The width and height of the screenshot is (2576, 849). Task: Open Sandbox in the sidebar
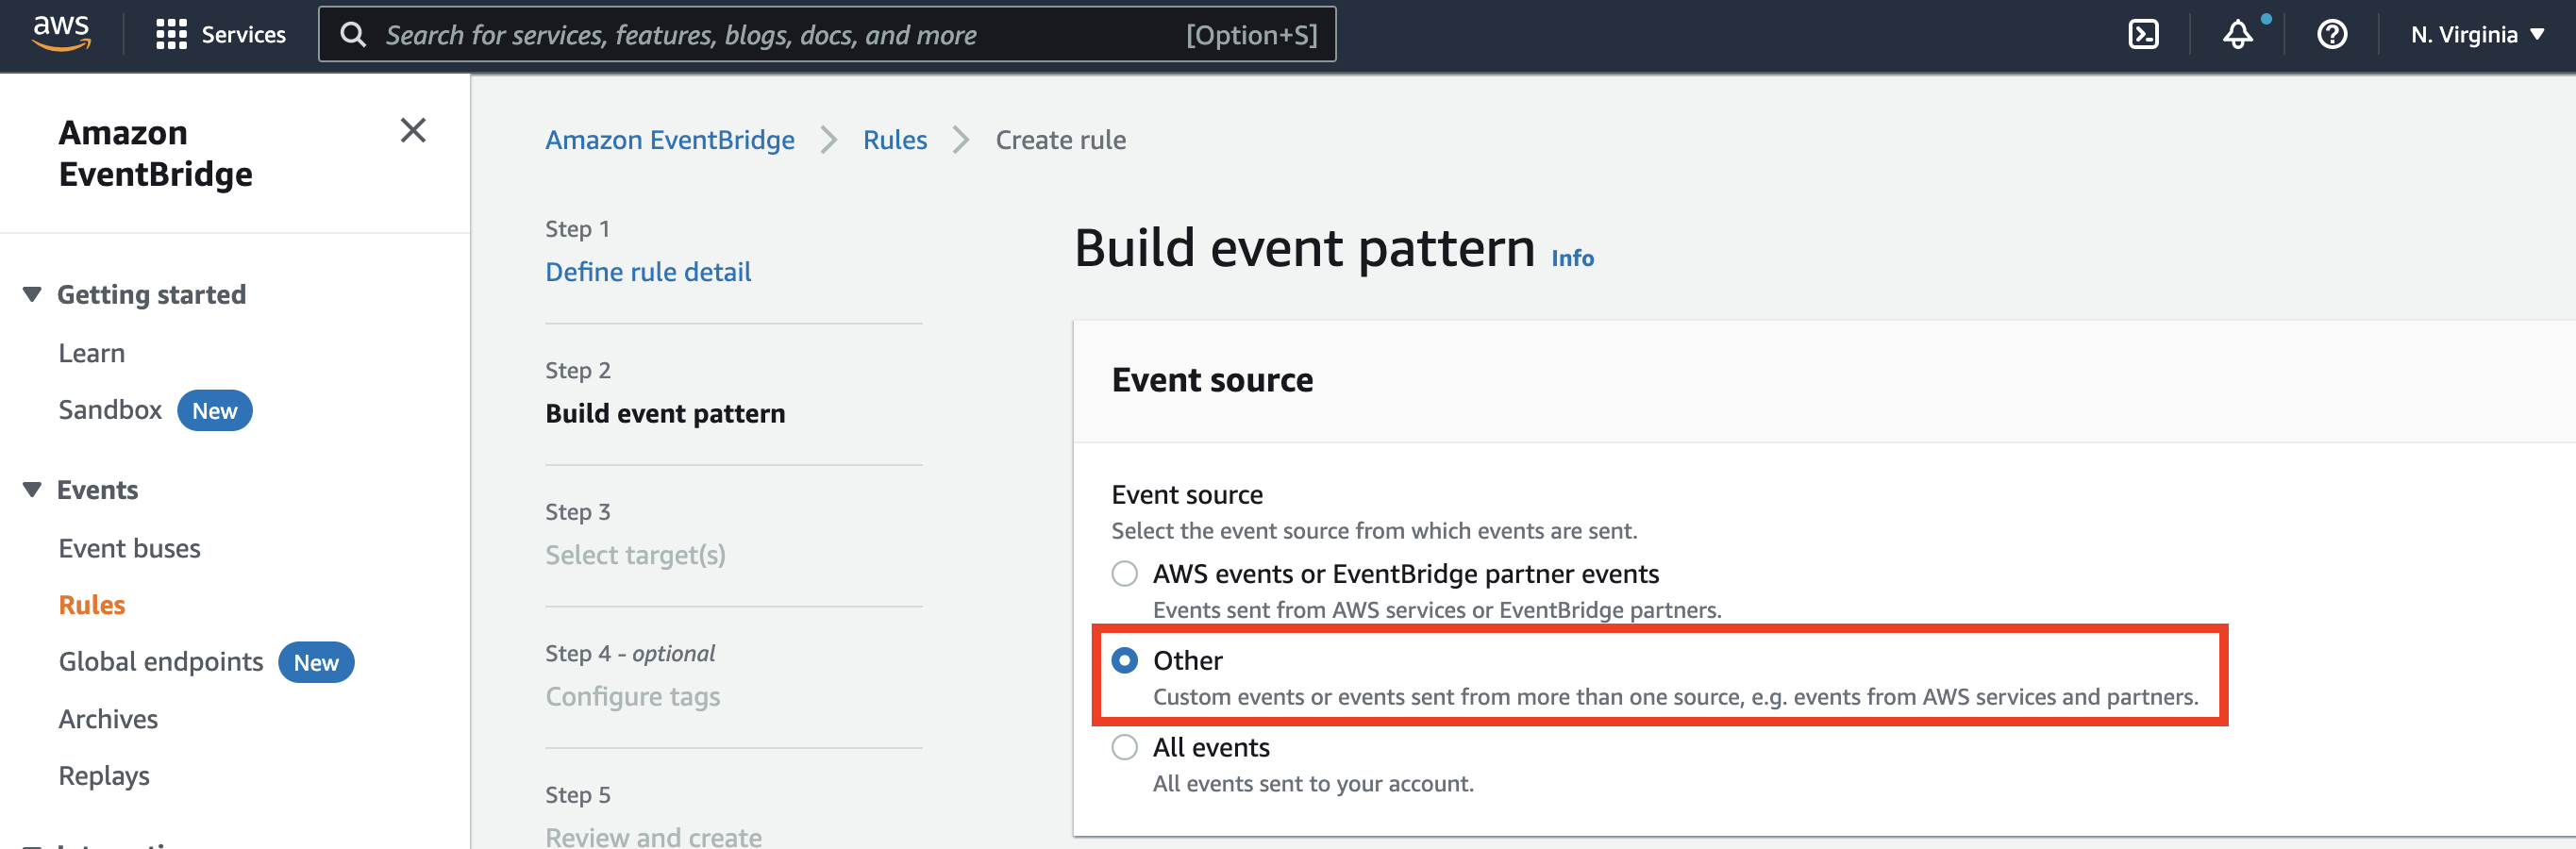pyautogui.click(x=110, y=410)
